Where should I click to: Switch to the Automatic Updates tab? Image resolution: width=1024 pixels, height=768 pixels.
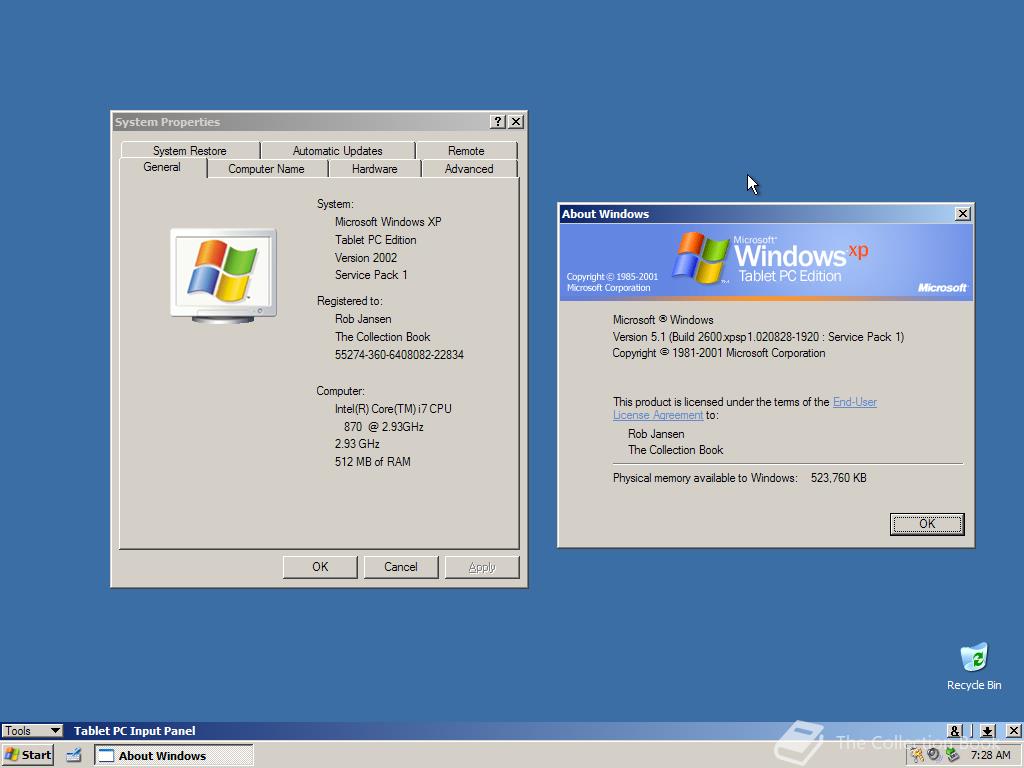[337, 149]
